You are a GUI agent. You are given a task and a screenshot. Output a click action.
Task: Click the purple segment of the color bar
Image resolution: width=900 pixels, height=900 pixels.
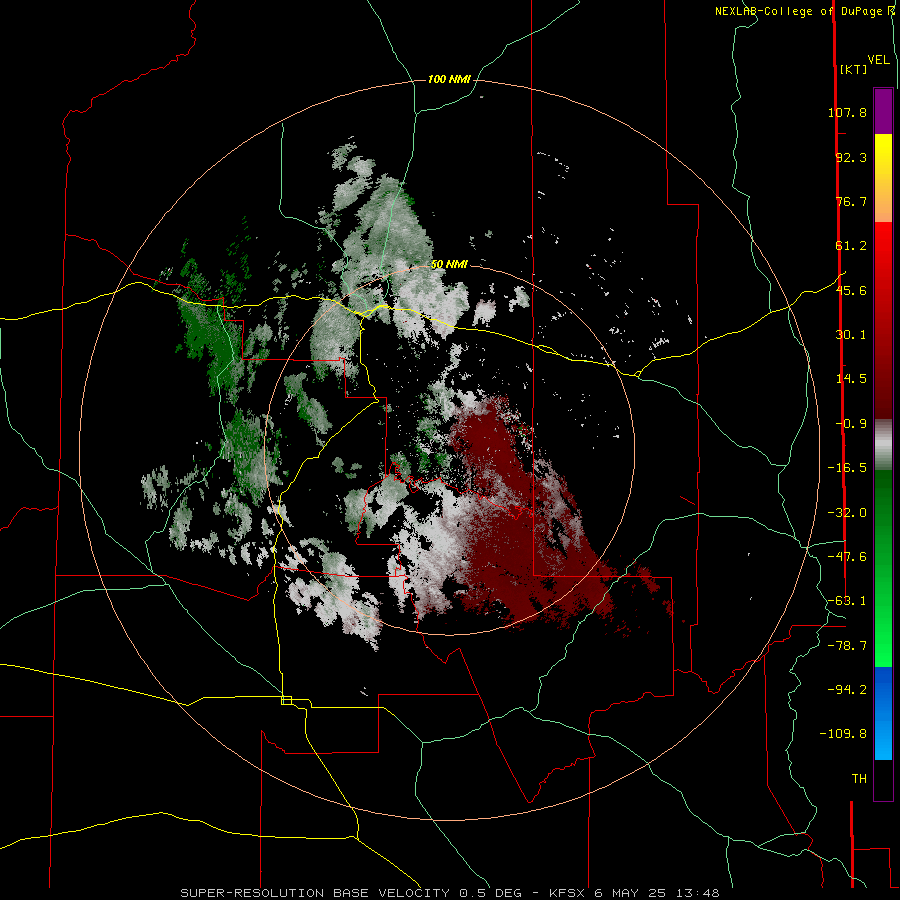[883, 111]
